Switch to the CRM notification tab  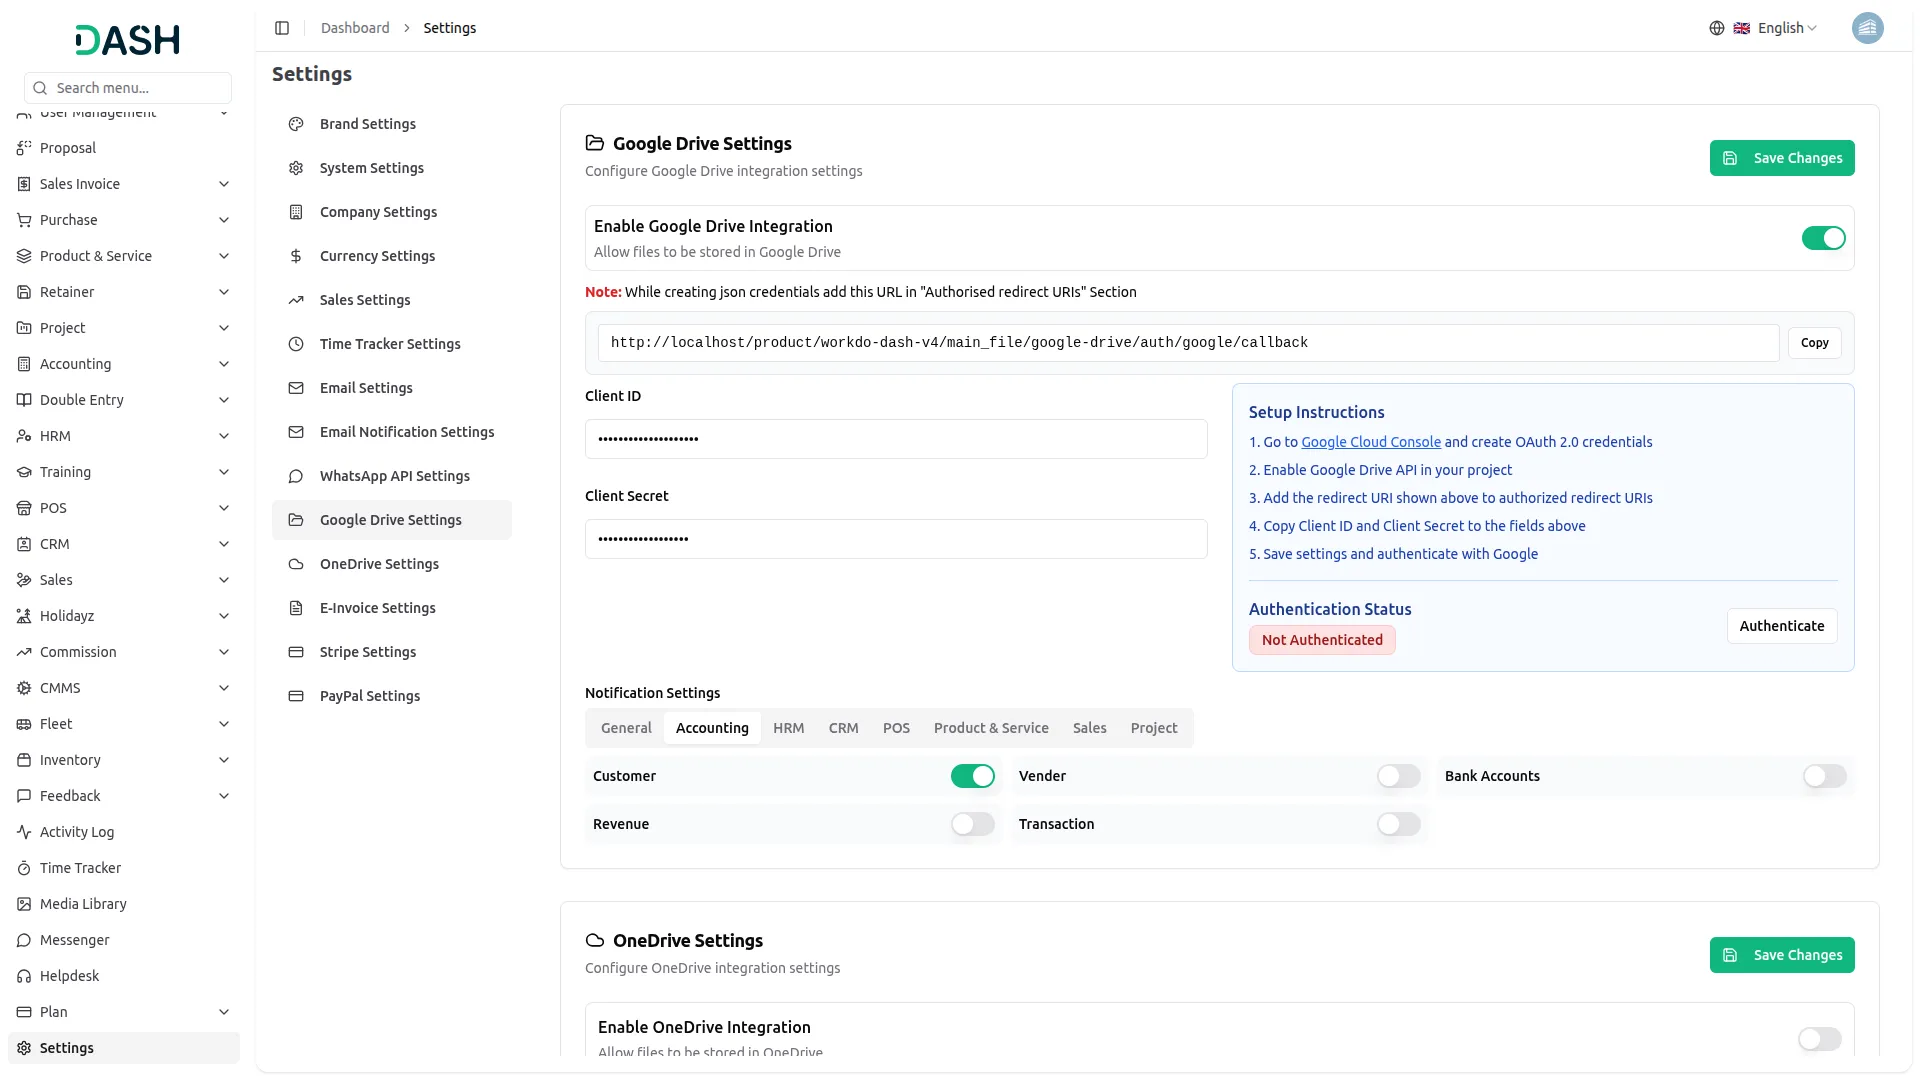pos(843,727)
